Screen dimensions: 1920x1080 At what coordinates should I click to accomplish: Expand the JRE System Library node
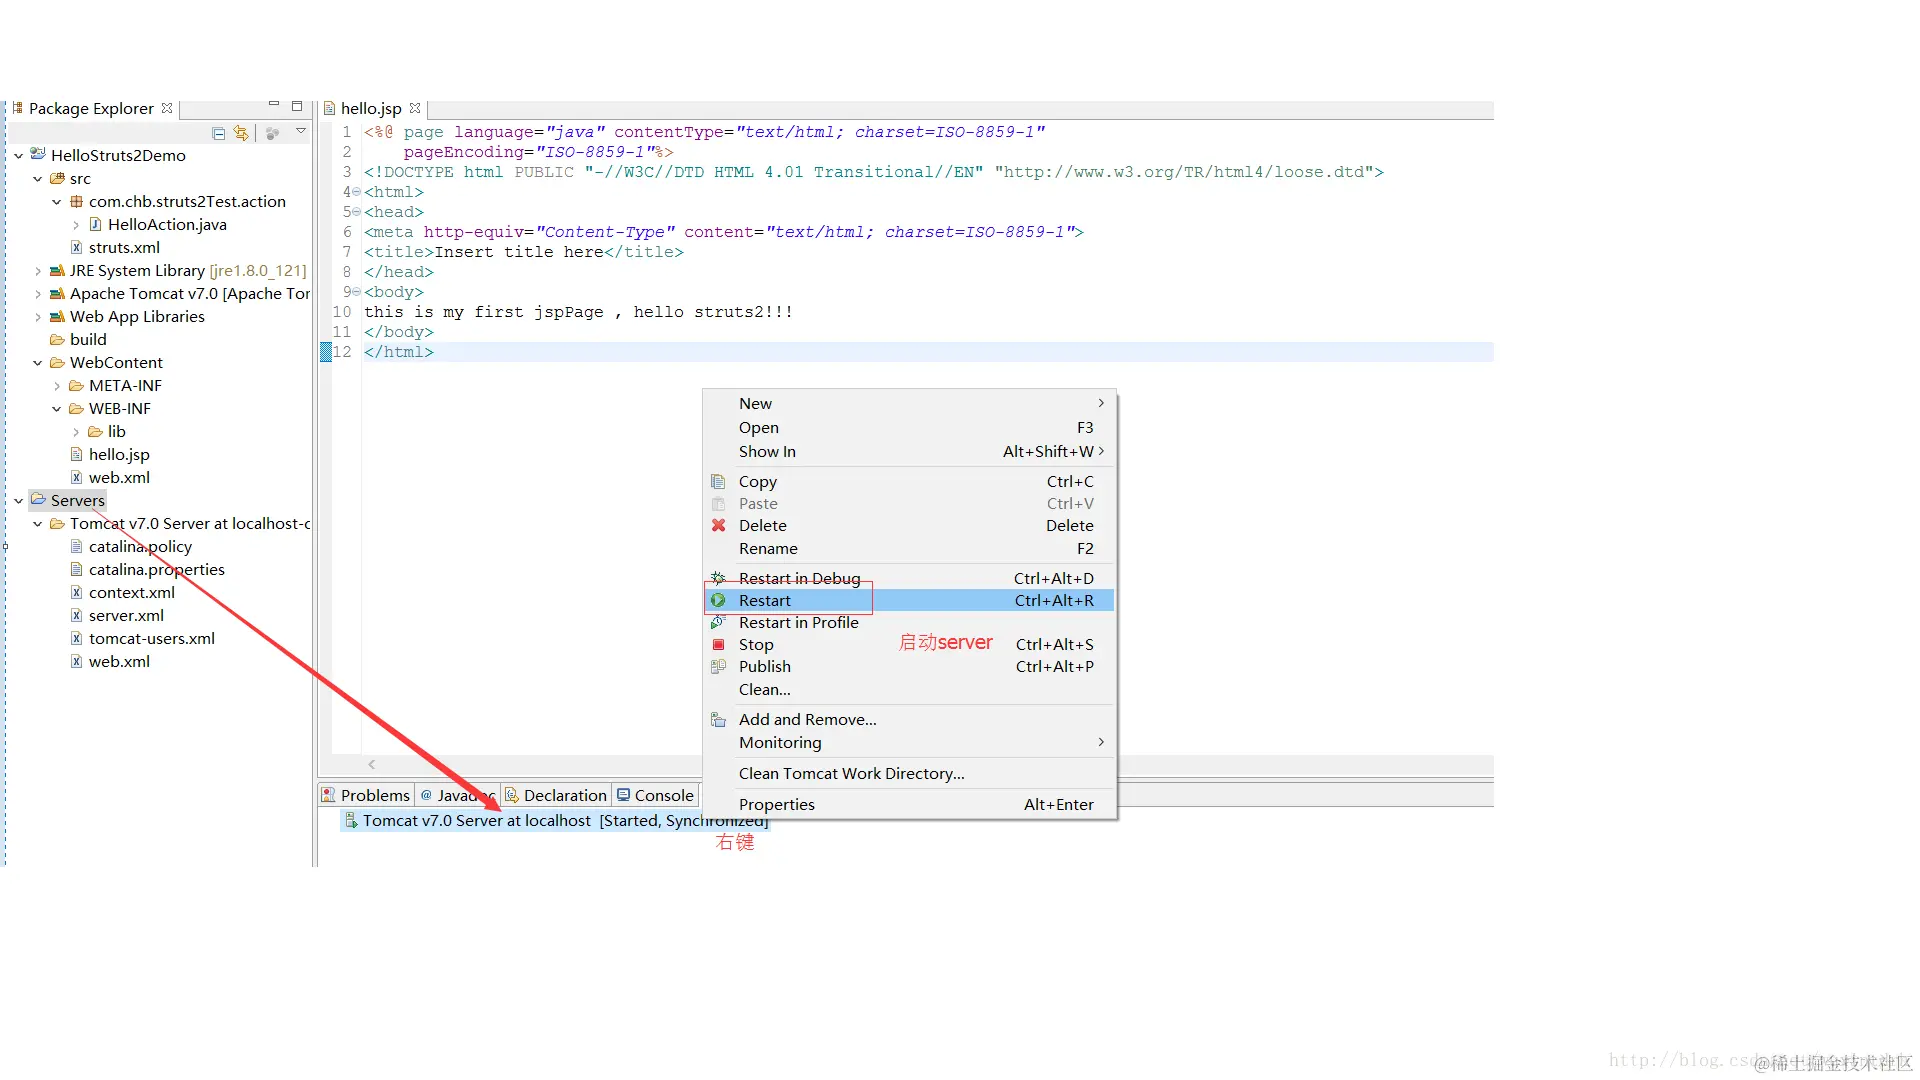pos(38,271)
